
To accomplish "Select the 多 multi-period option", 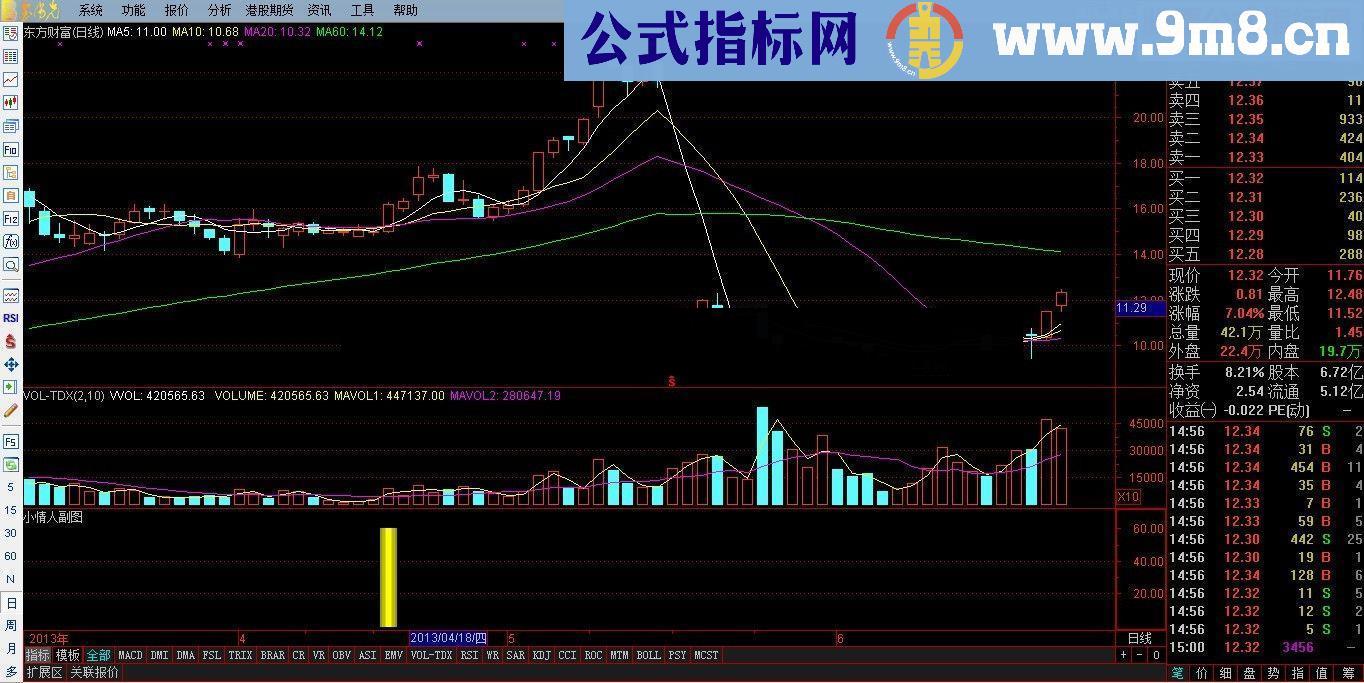I will (11, 672).
